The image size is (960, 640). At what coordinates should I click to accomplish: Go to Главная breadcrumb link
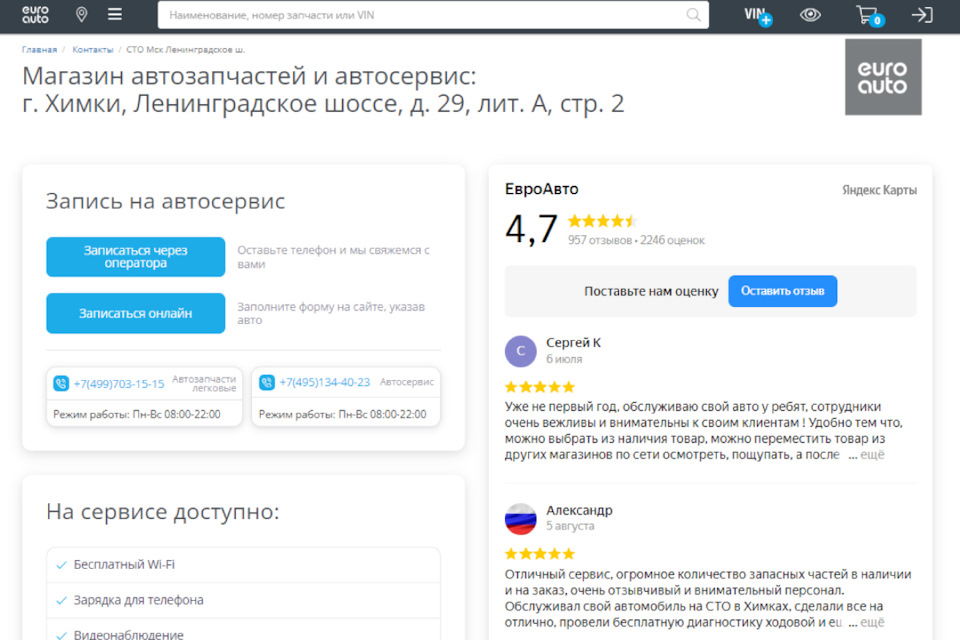point(39,50)
